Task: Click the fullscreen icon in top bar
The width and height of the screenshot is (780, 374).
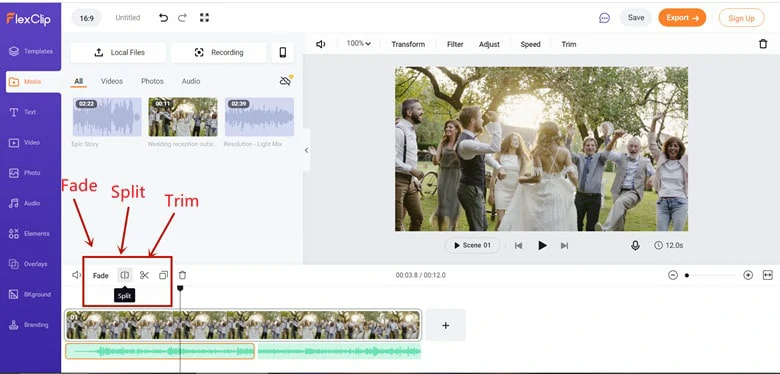Action: click(x=204, y=17)
